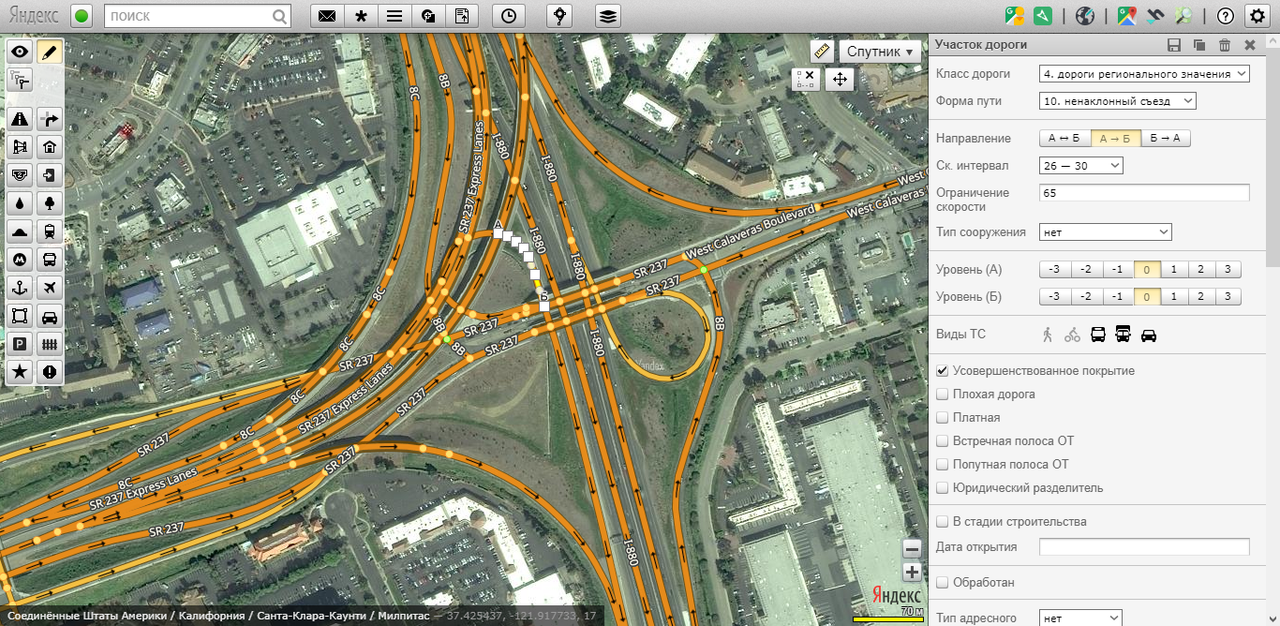Open the three-lines list button

(394, 16)
